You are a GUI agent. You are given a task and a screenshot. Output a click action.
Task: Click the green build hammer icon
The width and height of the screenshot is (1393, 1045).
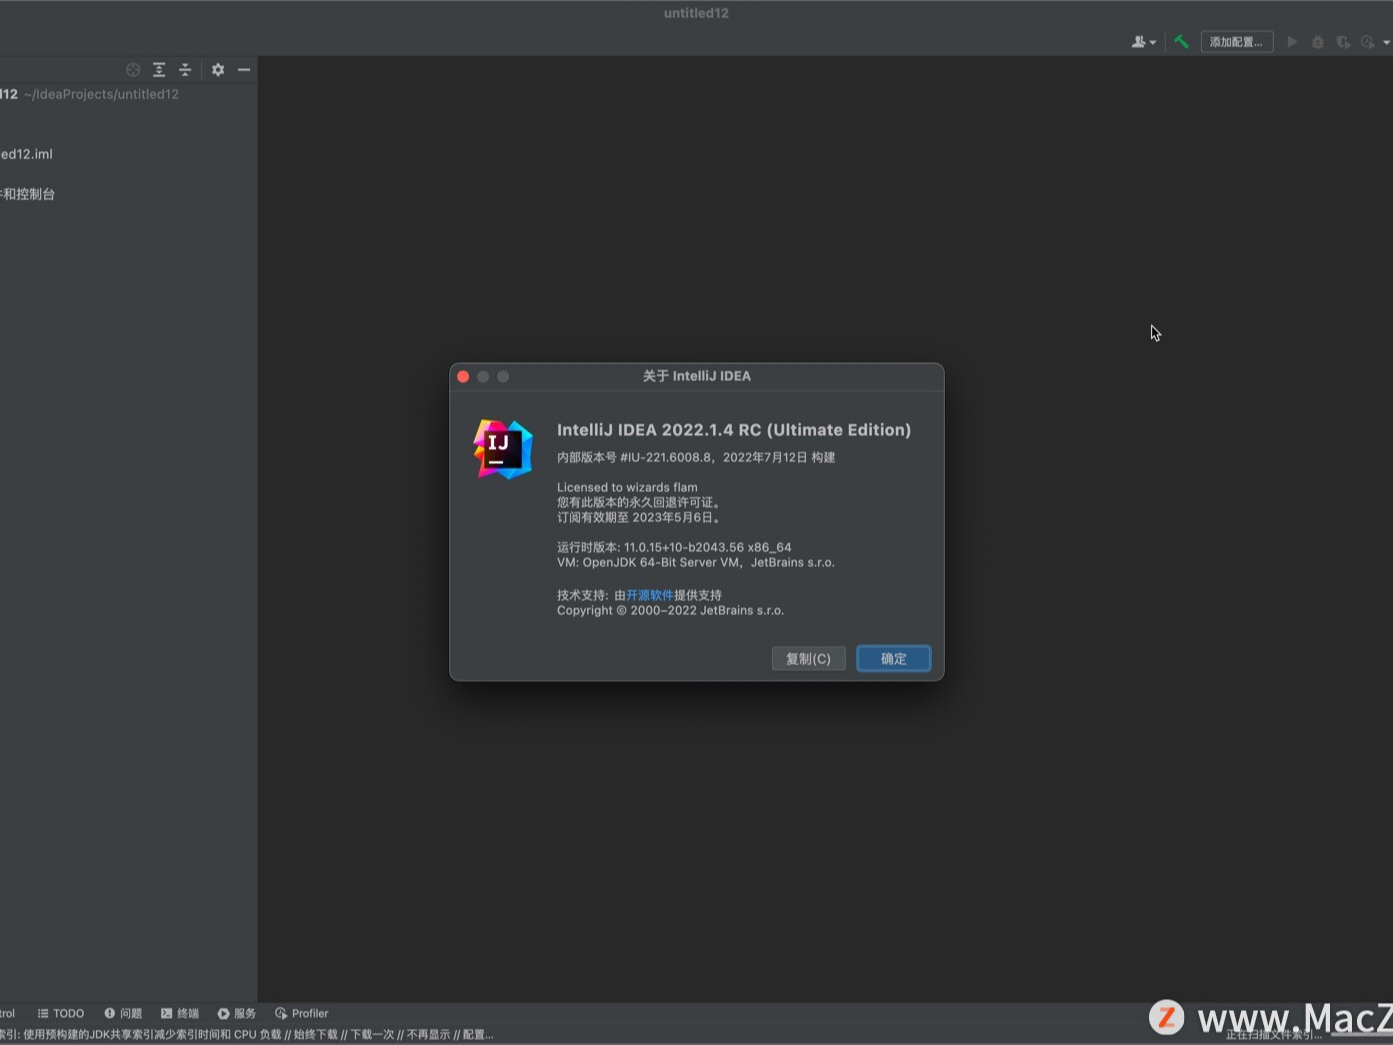pyautogui.click(x=1181, y=42)
